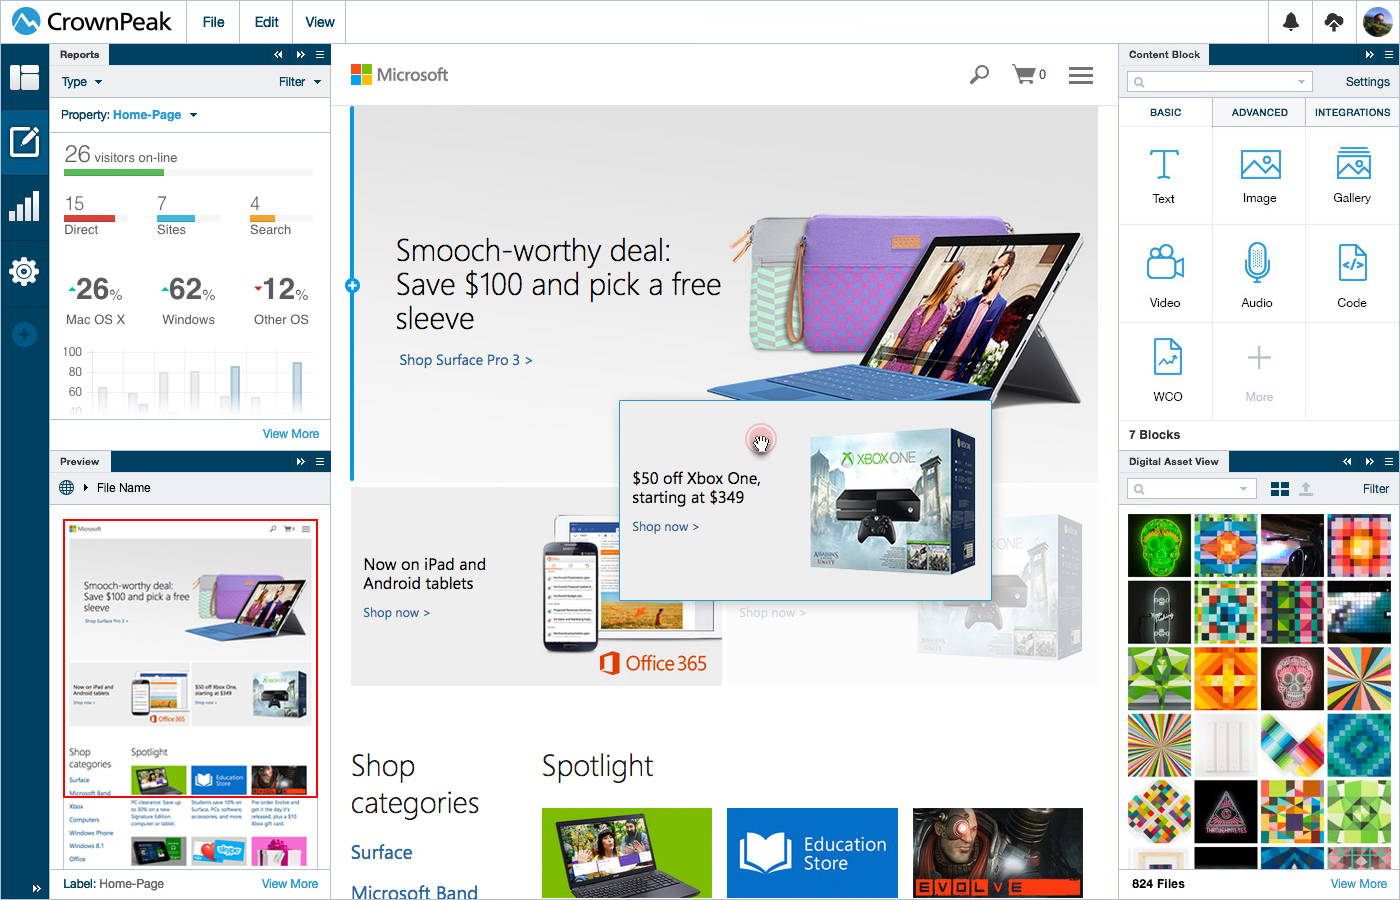Open the notifications bell

pos(1291,22)
